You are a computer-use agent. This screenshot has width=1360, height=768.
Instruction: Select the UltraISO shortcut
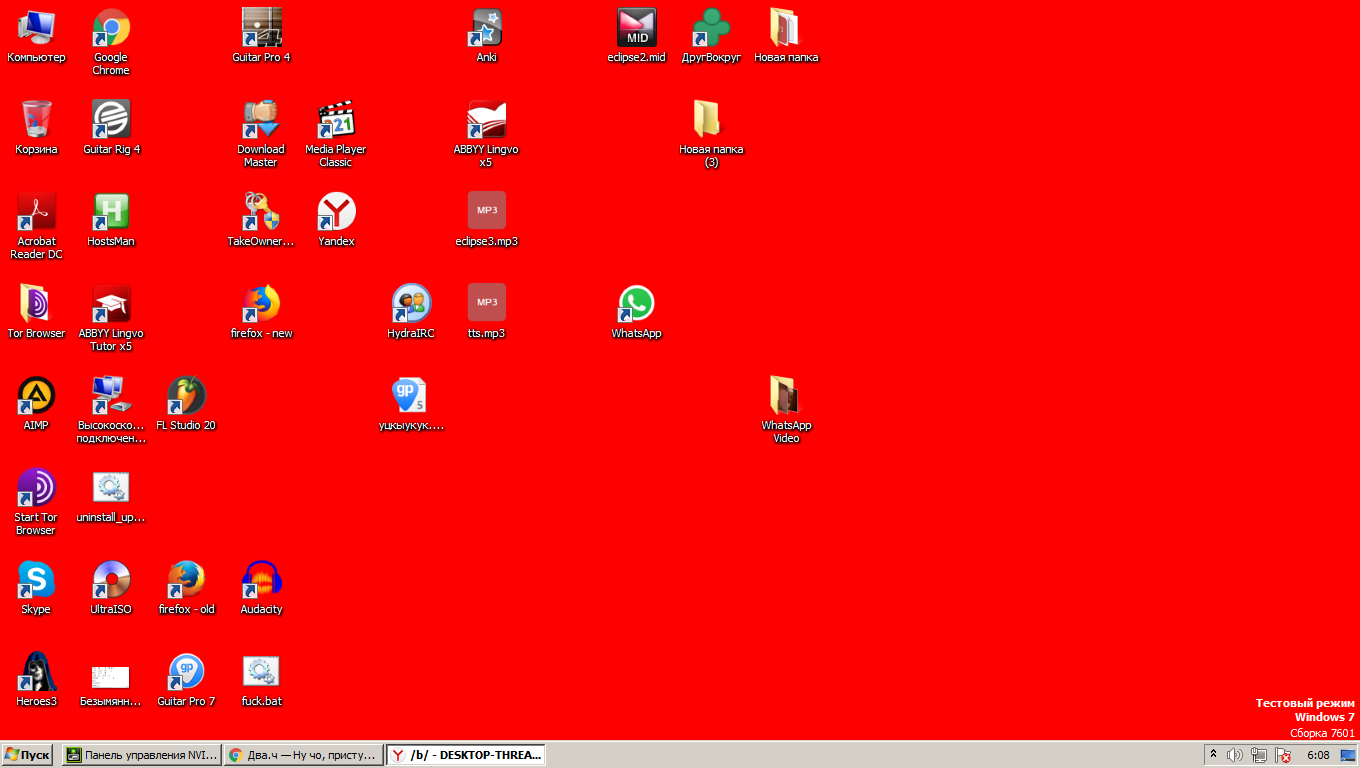[x=111, y=580]
